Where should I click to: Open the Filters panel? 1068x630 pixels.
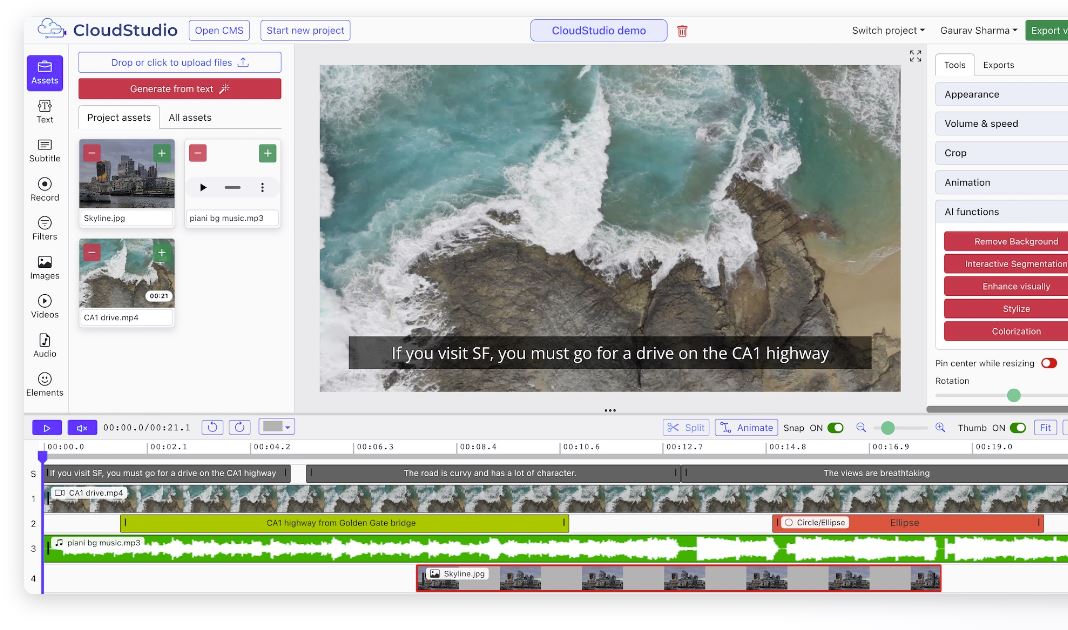[x=45, y=228]
